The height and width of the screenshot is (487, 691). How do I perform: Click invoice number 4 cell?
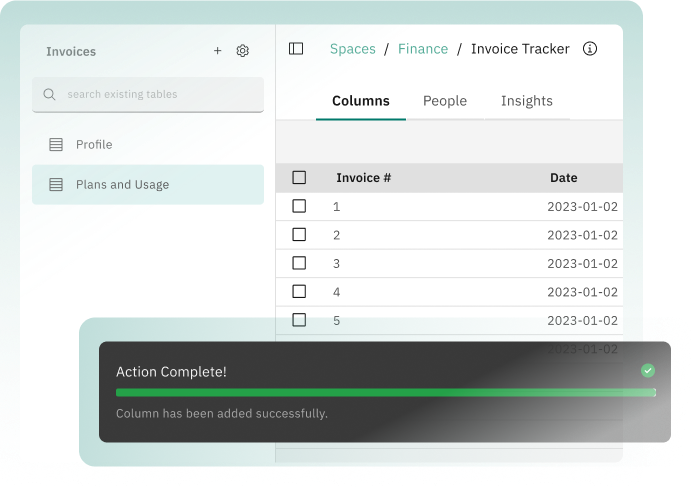336,292
